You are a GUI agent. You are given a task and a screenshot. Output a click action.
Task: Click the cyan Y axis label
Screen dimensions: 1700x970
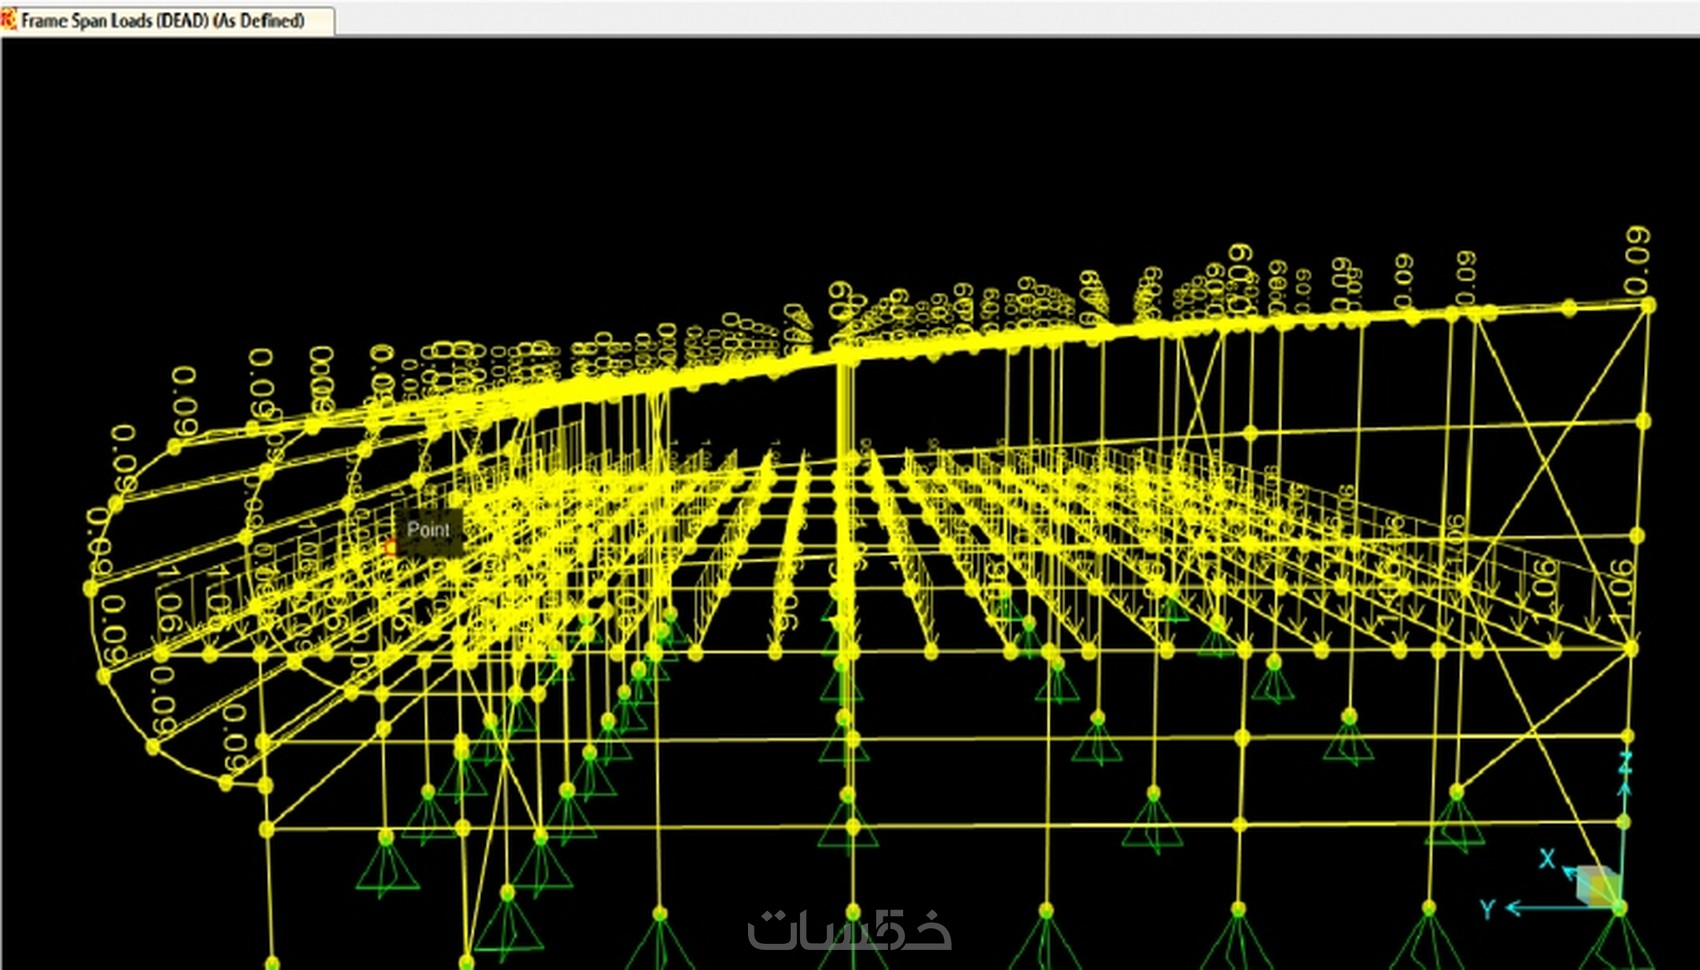[1487, 909]
